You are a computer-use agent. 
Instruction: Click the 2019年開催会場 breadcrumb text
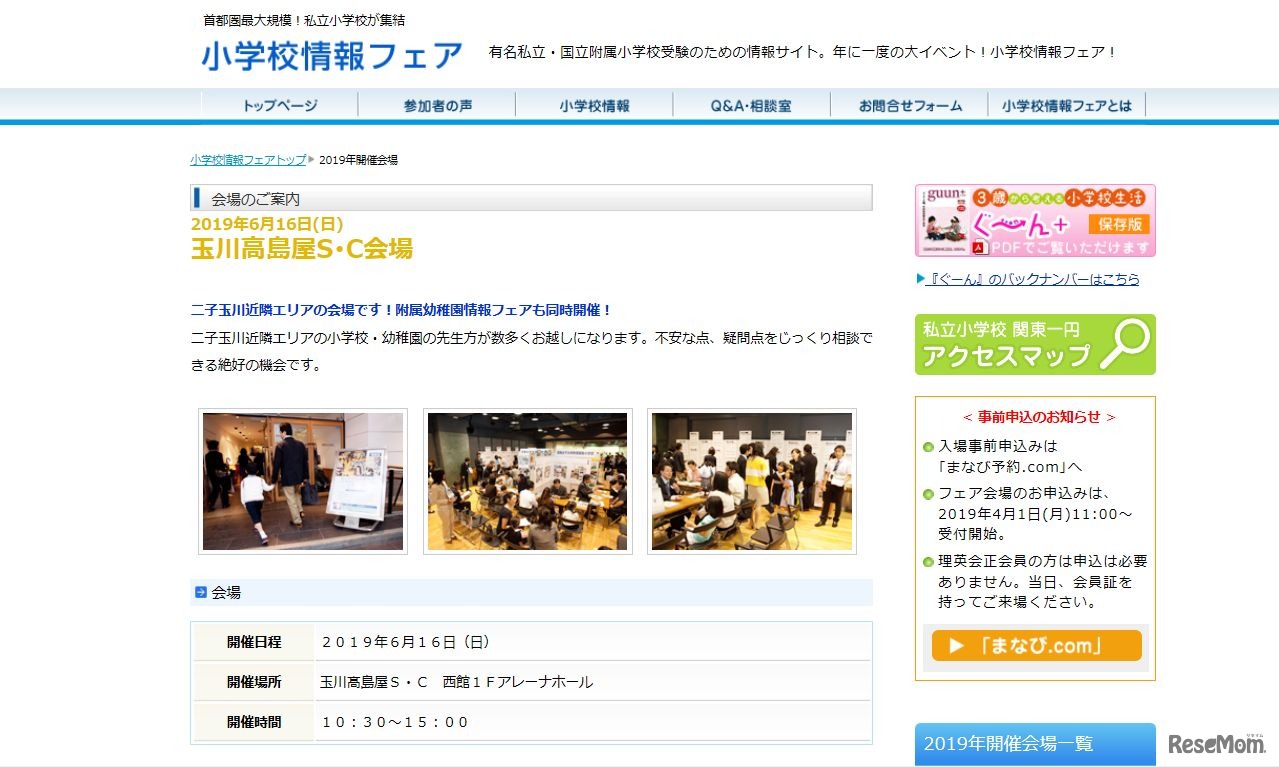pyautogui.click(x=359, y=160)
